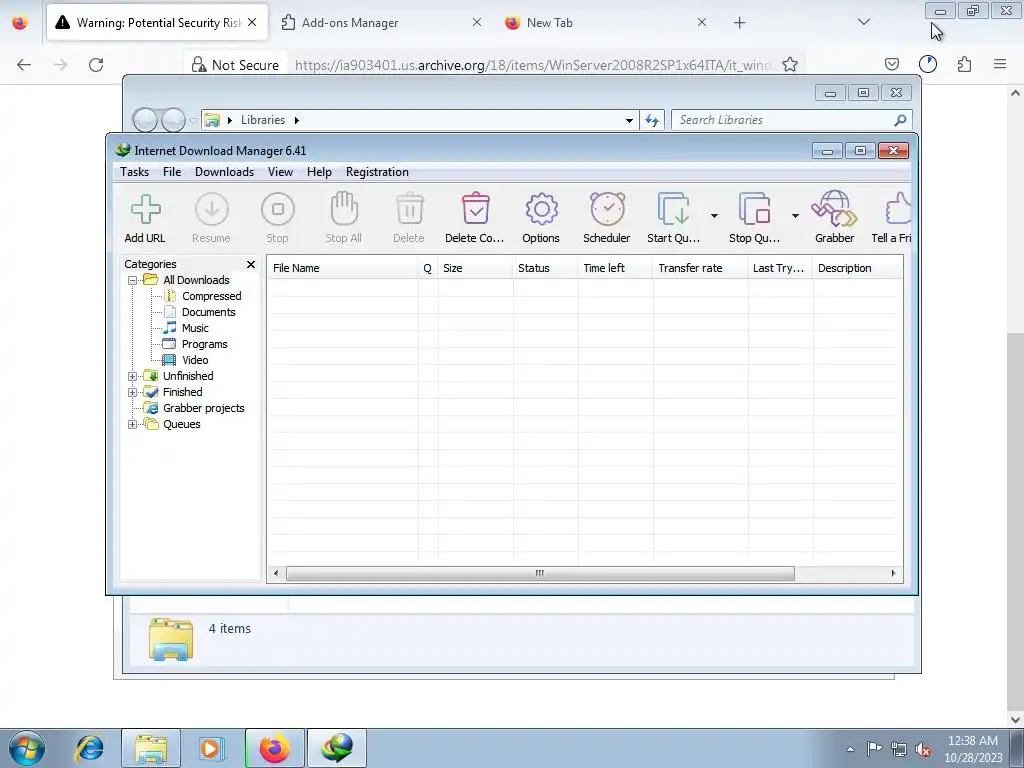Click the Search Libraries field in Explorer
1024x768 pixels.
pyautogui.click(x=792, y=120)
